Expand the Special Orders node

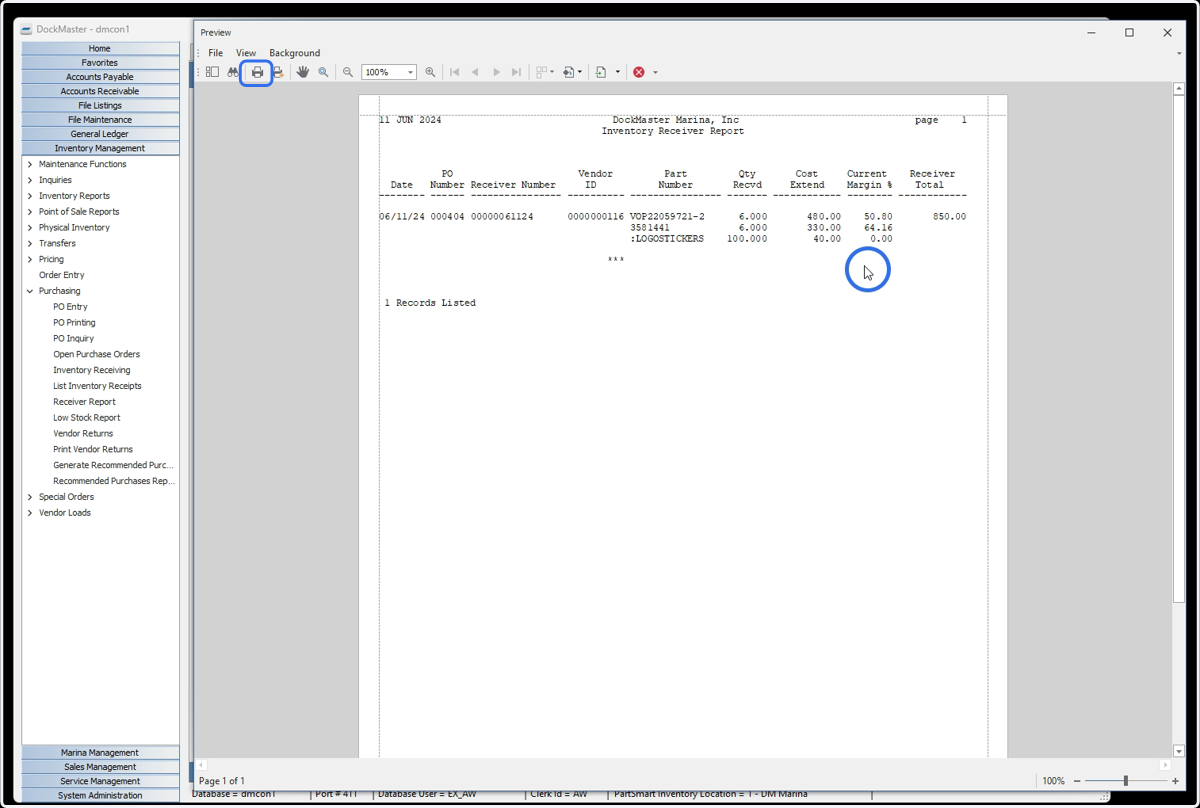coord(30,497)
